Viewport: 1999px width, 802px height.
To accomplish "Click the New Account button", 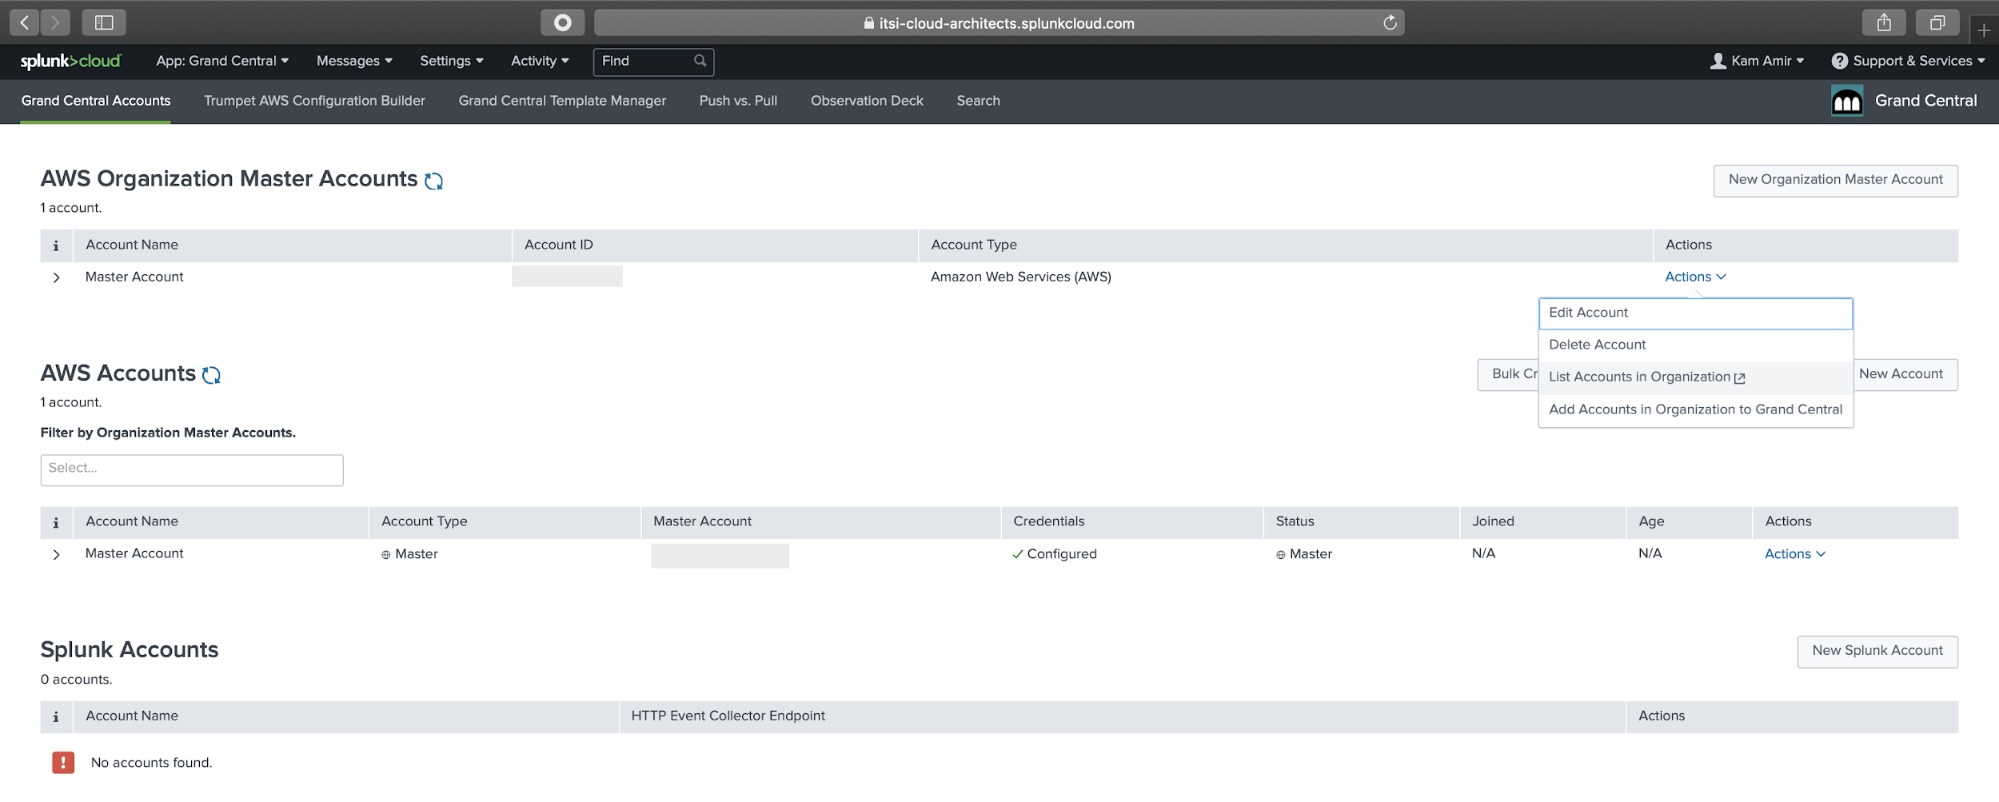I will click(1905, 374).
